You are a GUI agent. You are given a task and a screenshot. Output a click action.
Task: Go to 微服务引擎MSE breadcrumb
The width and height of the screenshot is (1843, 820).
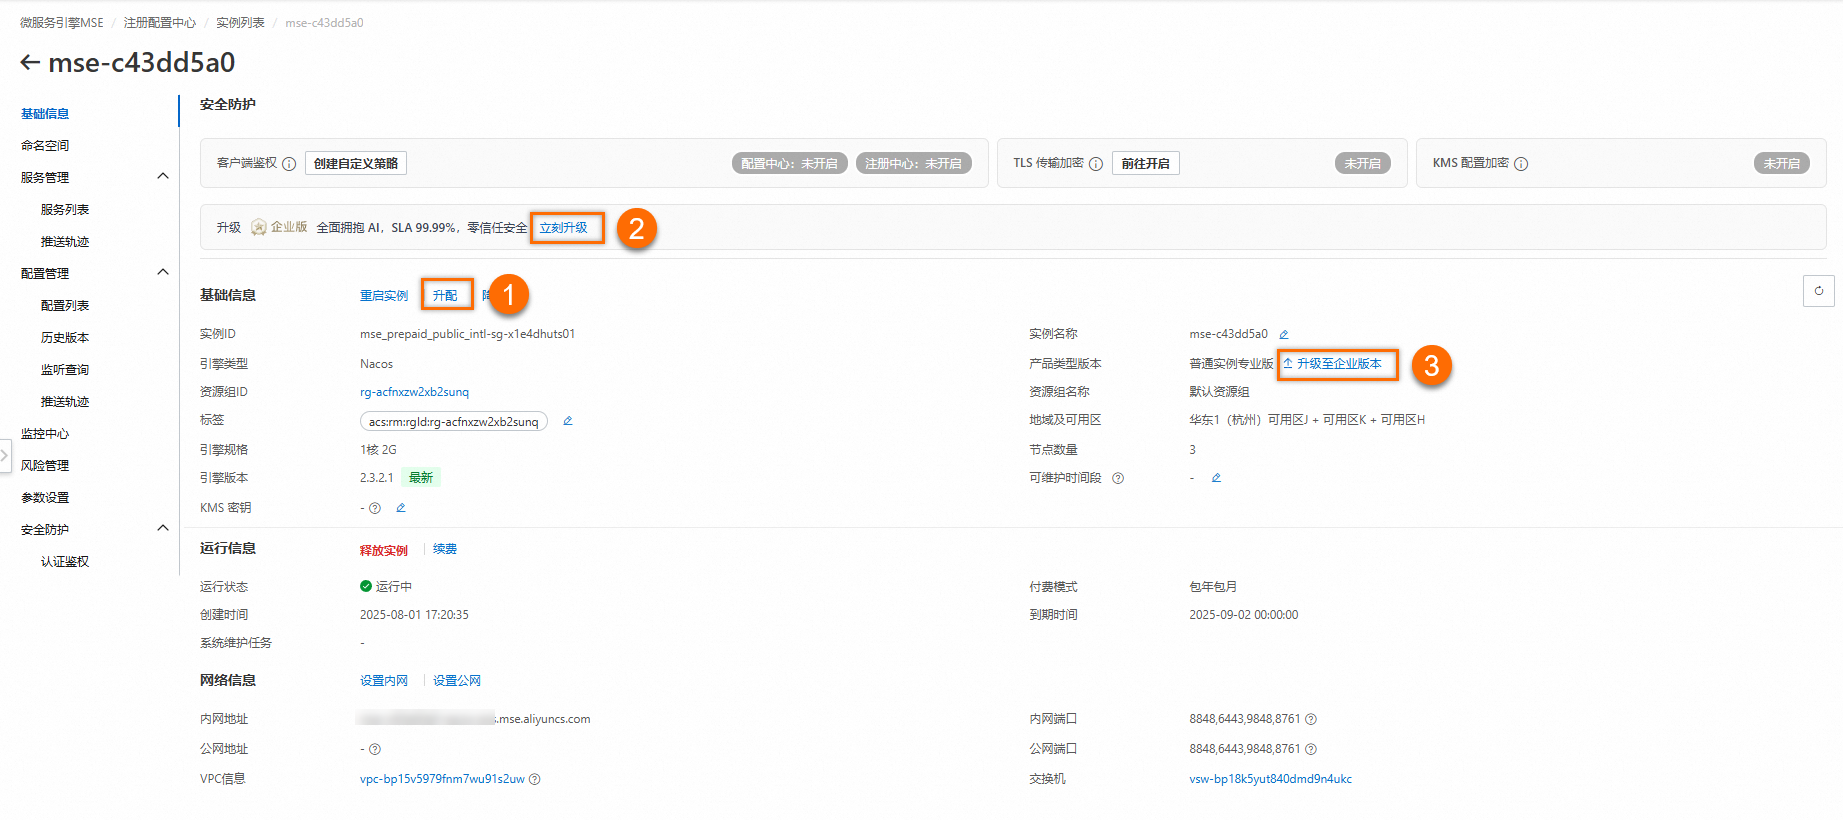[62, 23]
